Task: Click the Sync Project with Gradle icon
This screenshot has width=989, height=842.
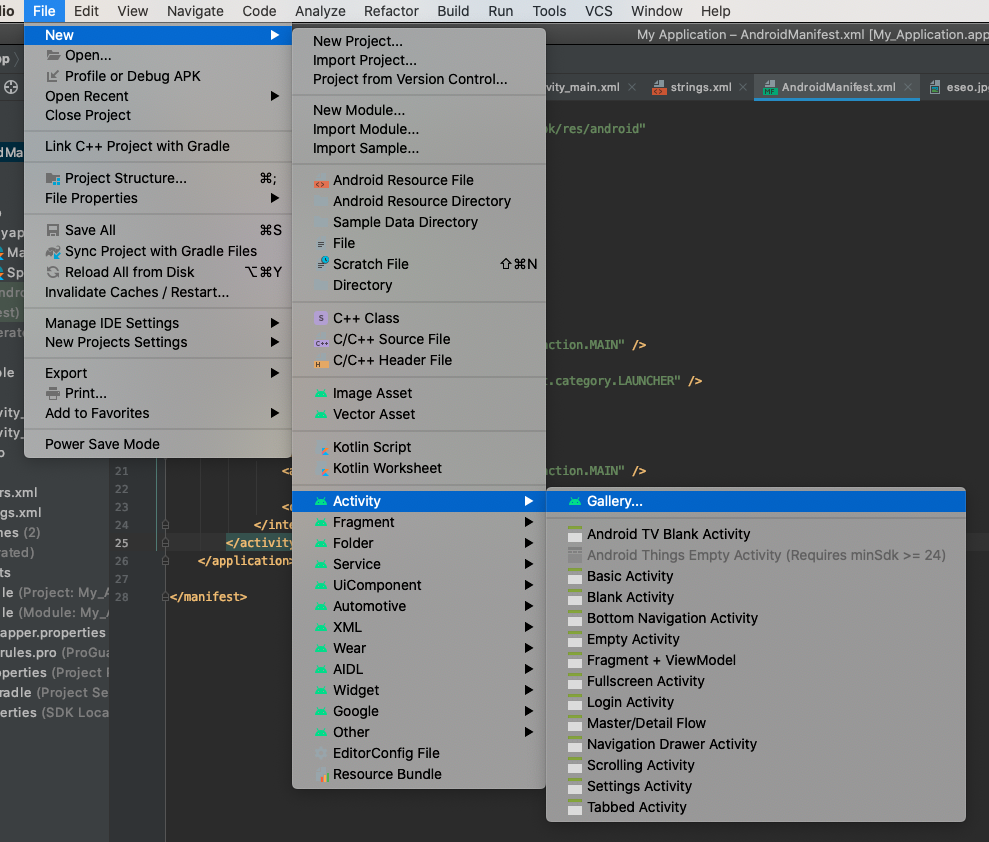Action: point(54,251)
